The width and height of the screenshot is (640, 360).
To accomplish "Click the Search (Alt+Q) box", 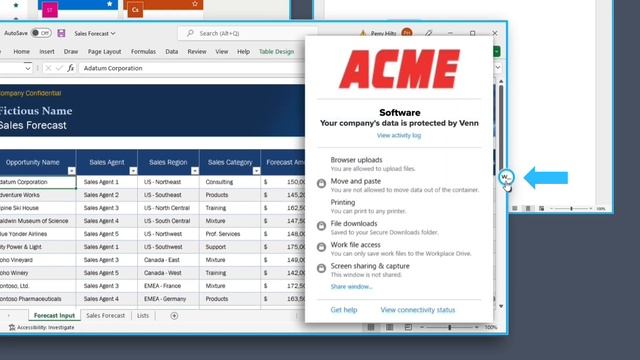I will click(247, 33).
